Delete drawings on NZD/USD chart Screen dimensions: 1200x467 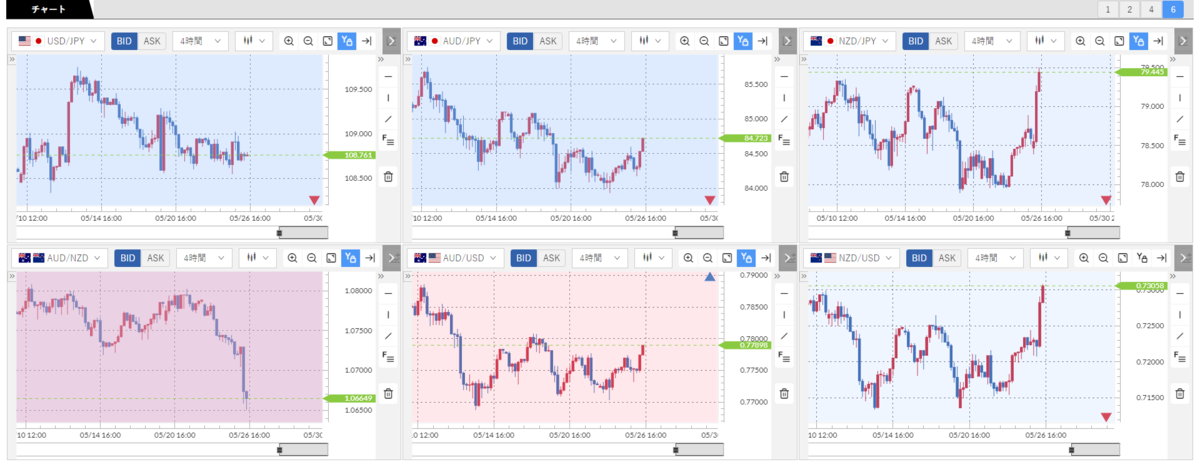coord(1179,394)
